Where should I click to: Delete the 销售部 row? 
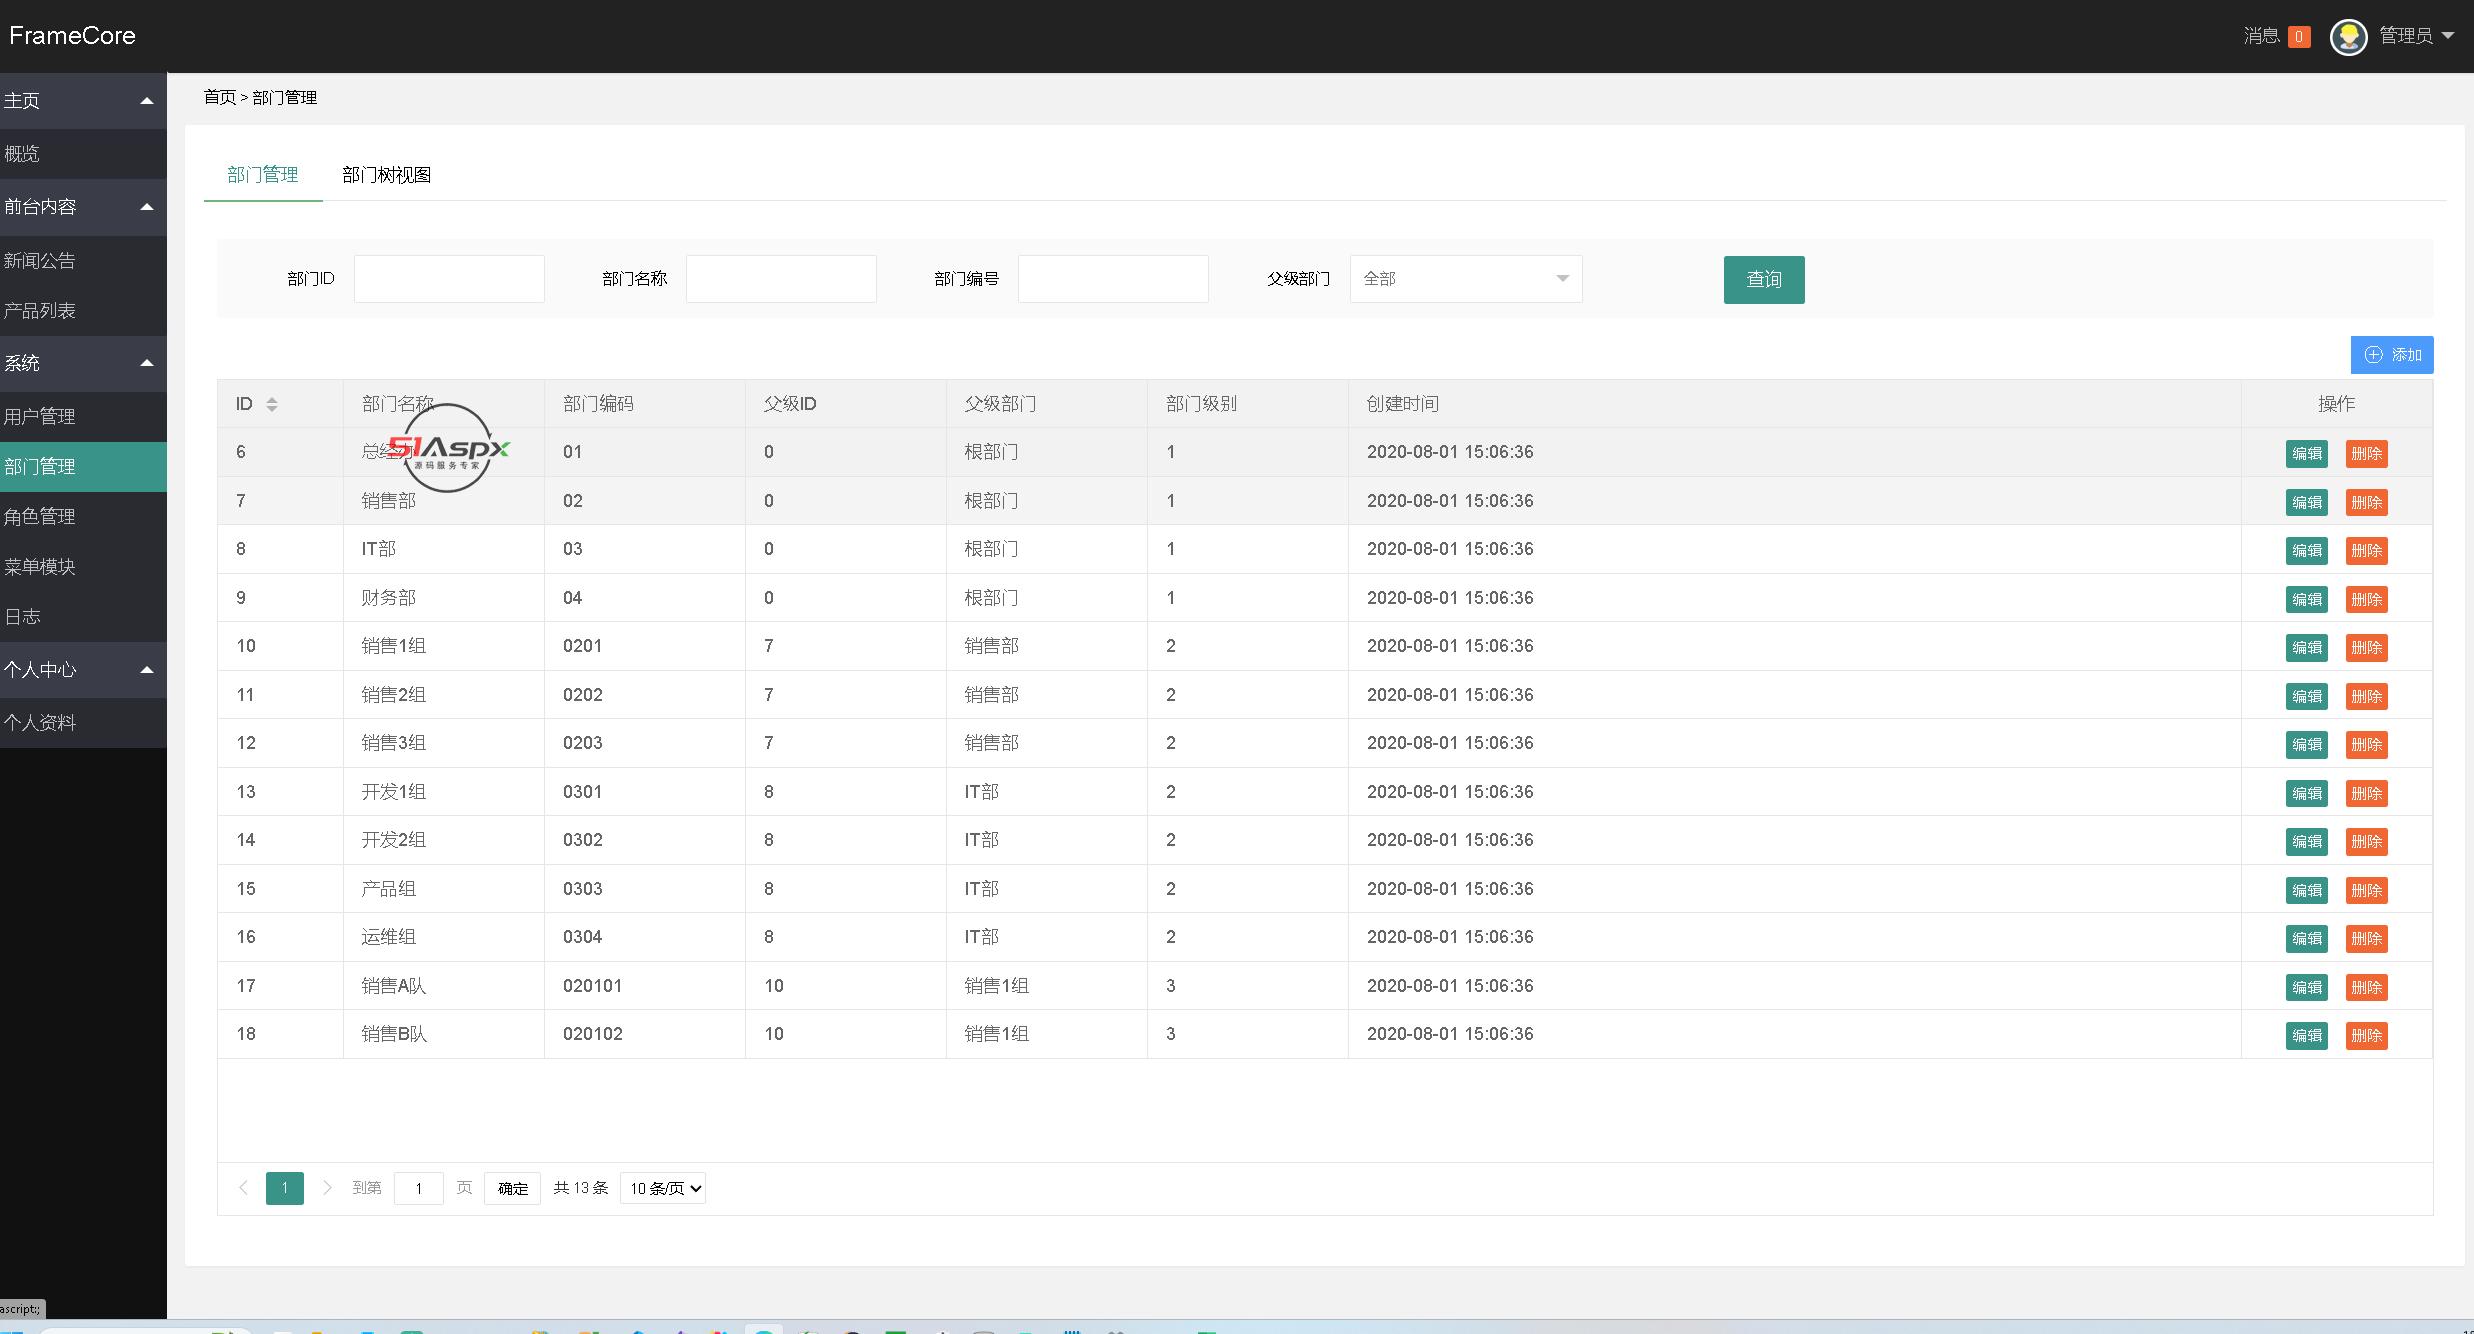(x=2367, y=502)
